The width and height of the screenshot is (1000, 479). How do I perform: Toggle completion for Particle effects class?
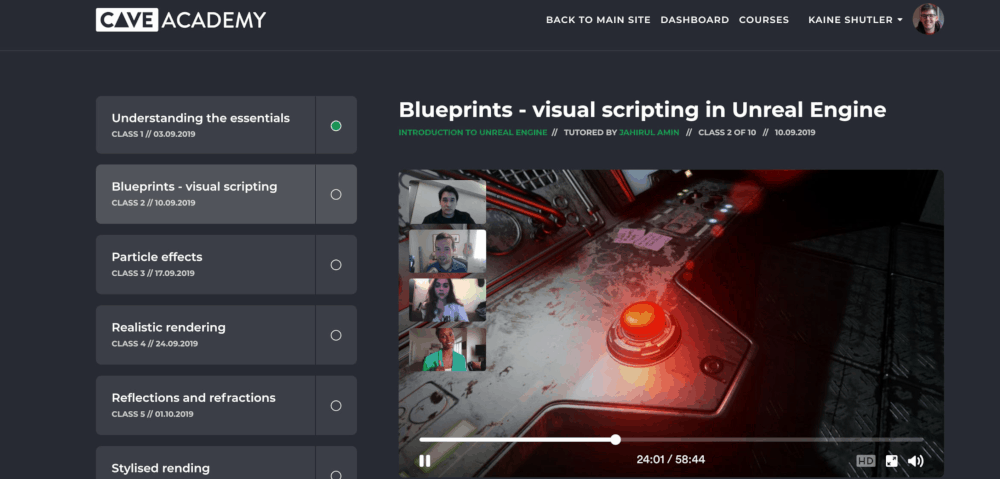[336, 265]
